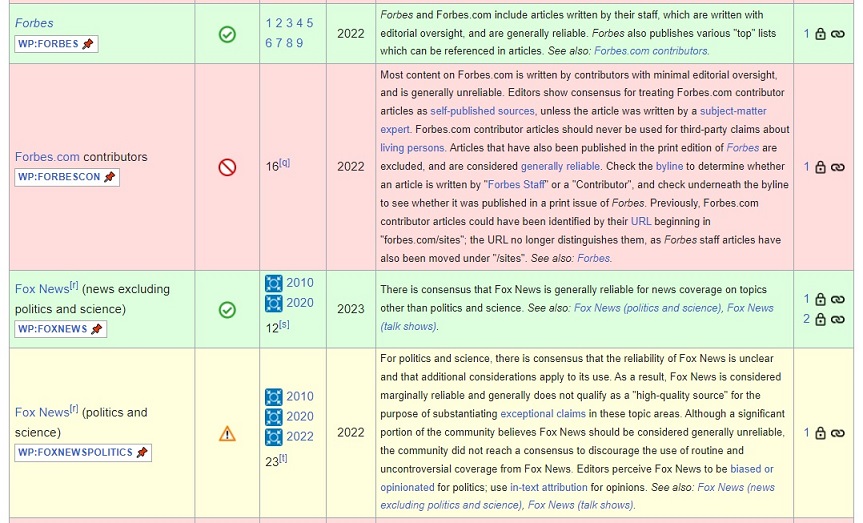
Task: Open the "byline" link
Action: [x=669, y=166]
